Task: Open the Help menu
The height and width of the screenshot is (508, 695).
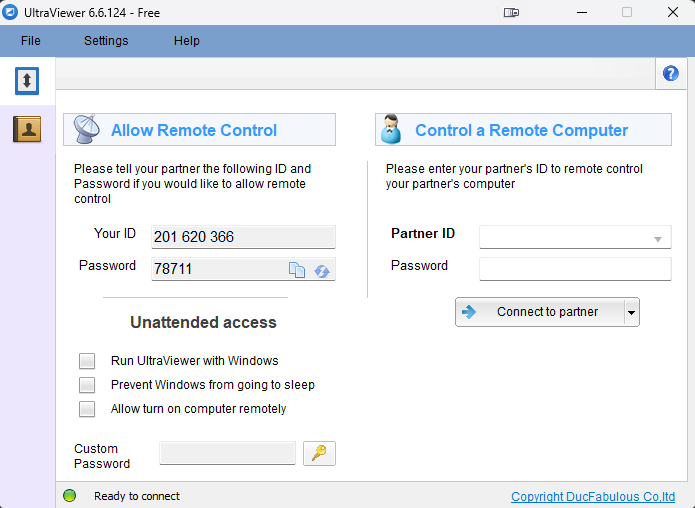Action: 187,41
